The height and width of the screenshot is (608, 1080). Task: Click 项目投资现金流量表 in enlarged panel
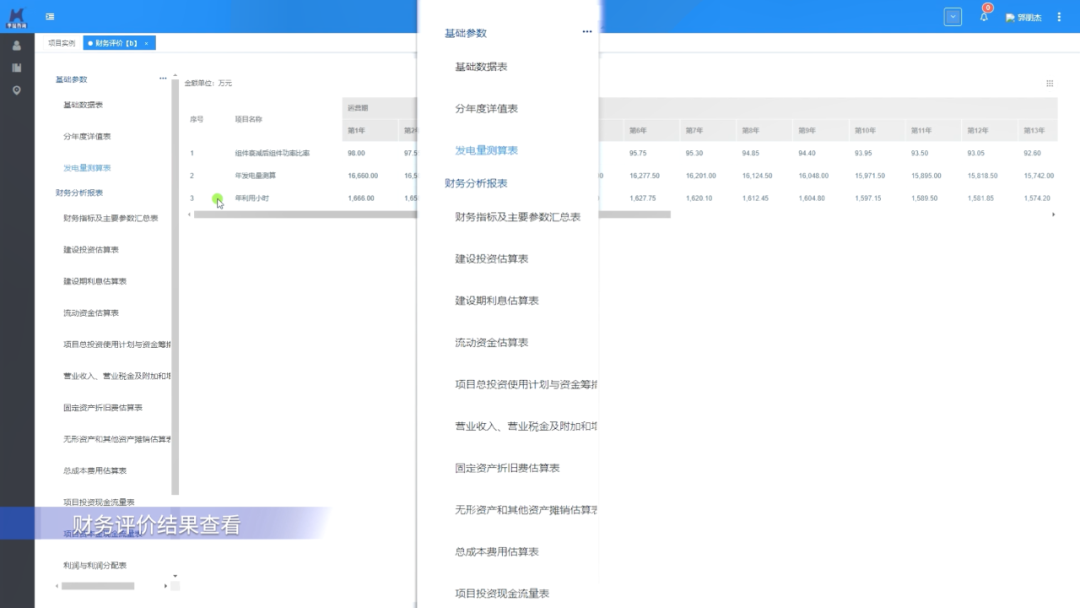coord(501,594)
